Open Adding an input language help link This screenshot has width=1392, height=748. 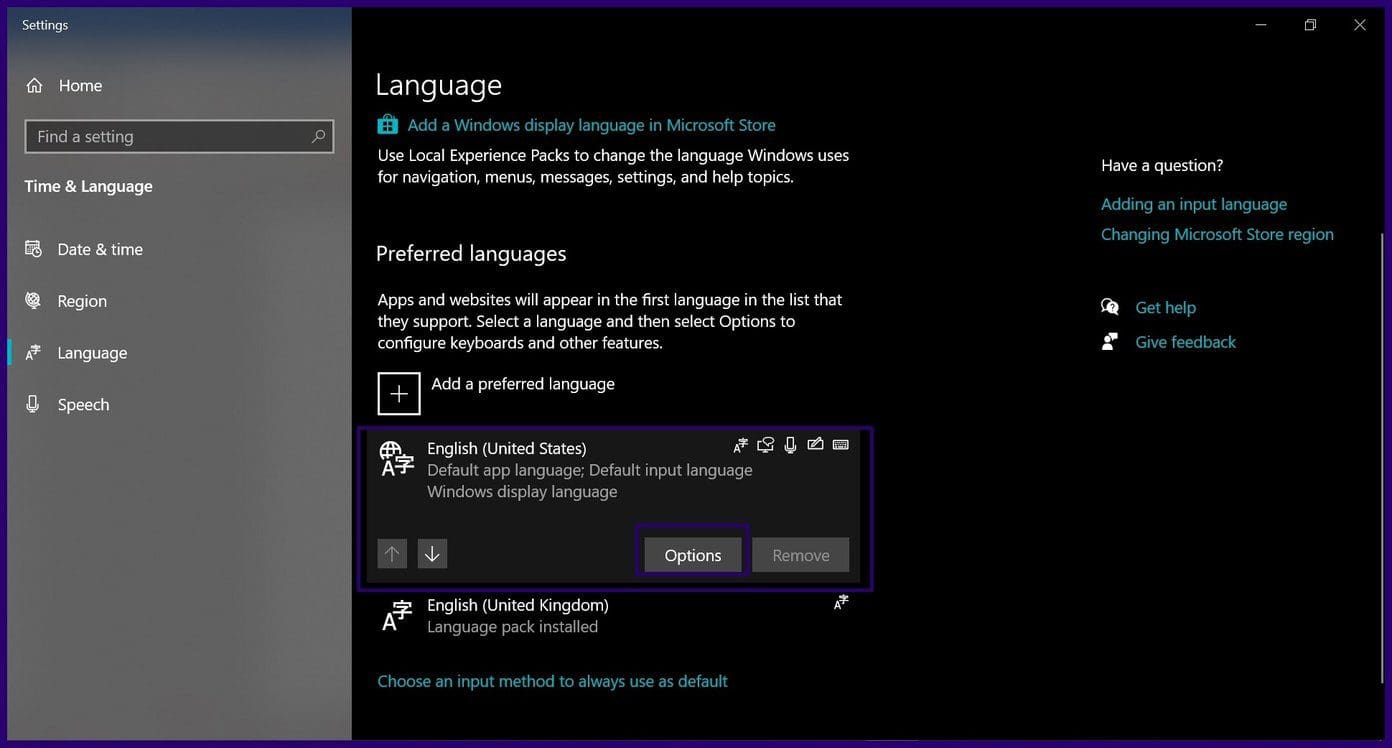click(1194, 204)
